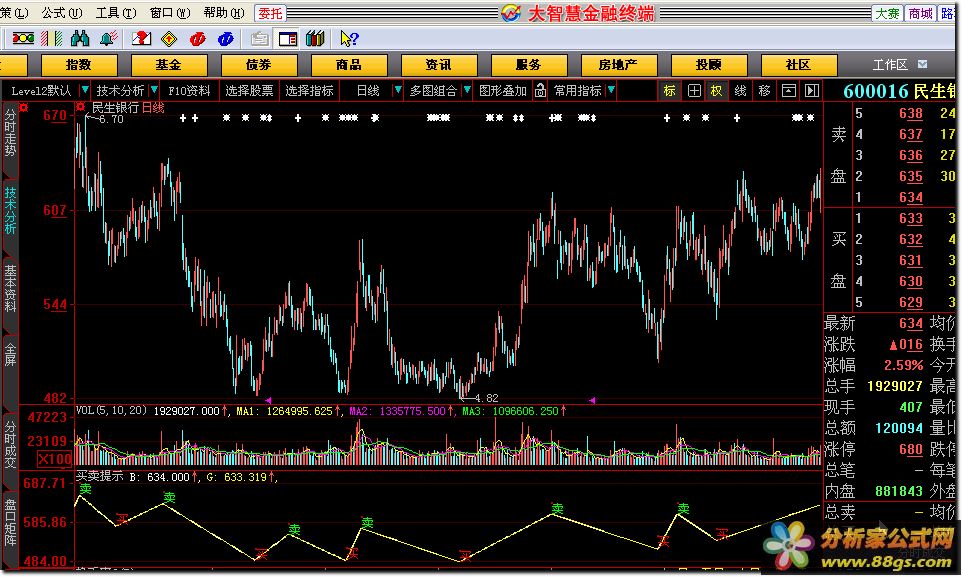The image size is (963, 577).
Task: Toggle the 权 rights-adjustment button
Action: point(717,91)
